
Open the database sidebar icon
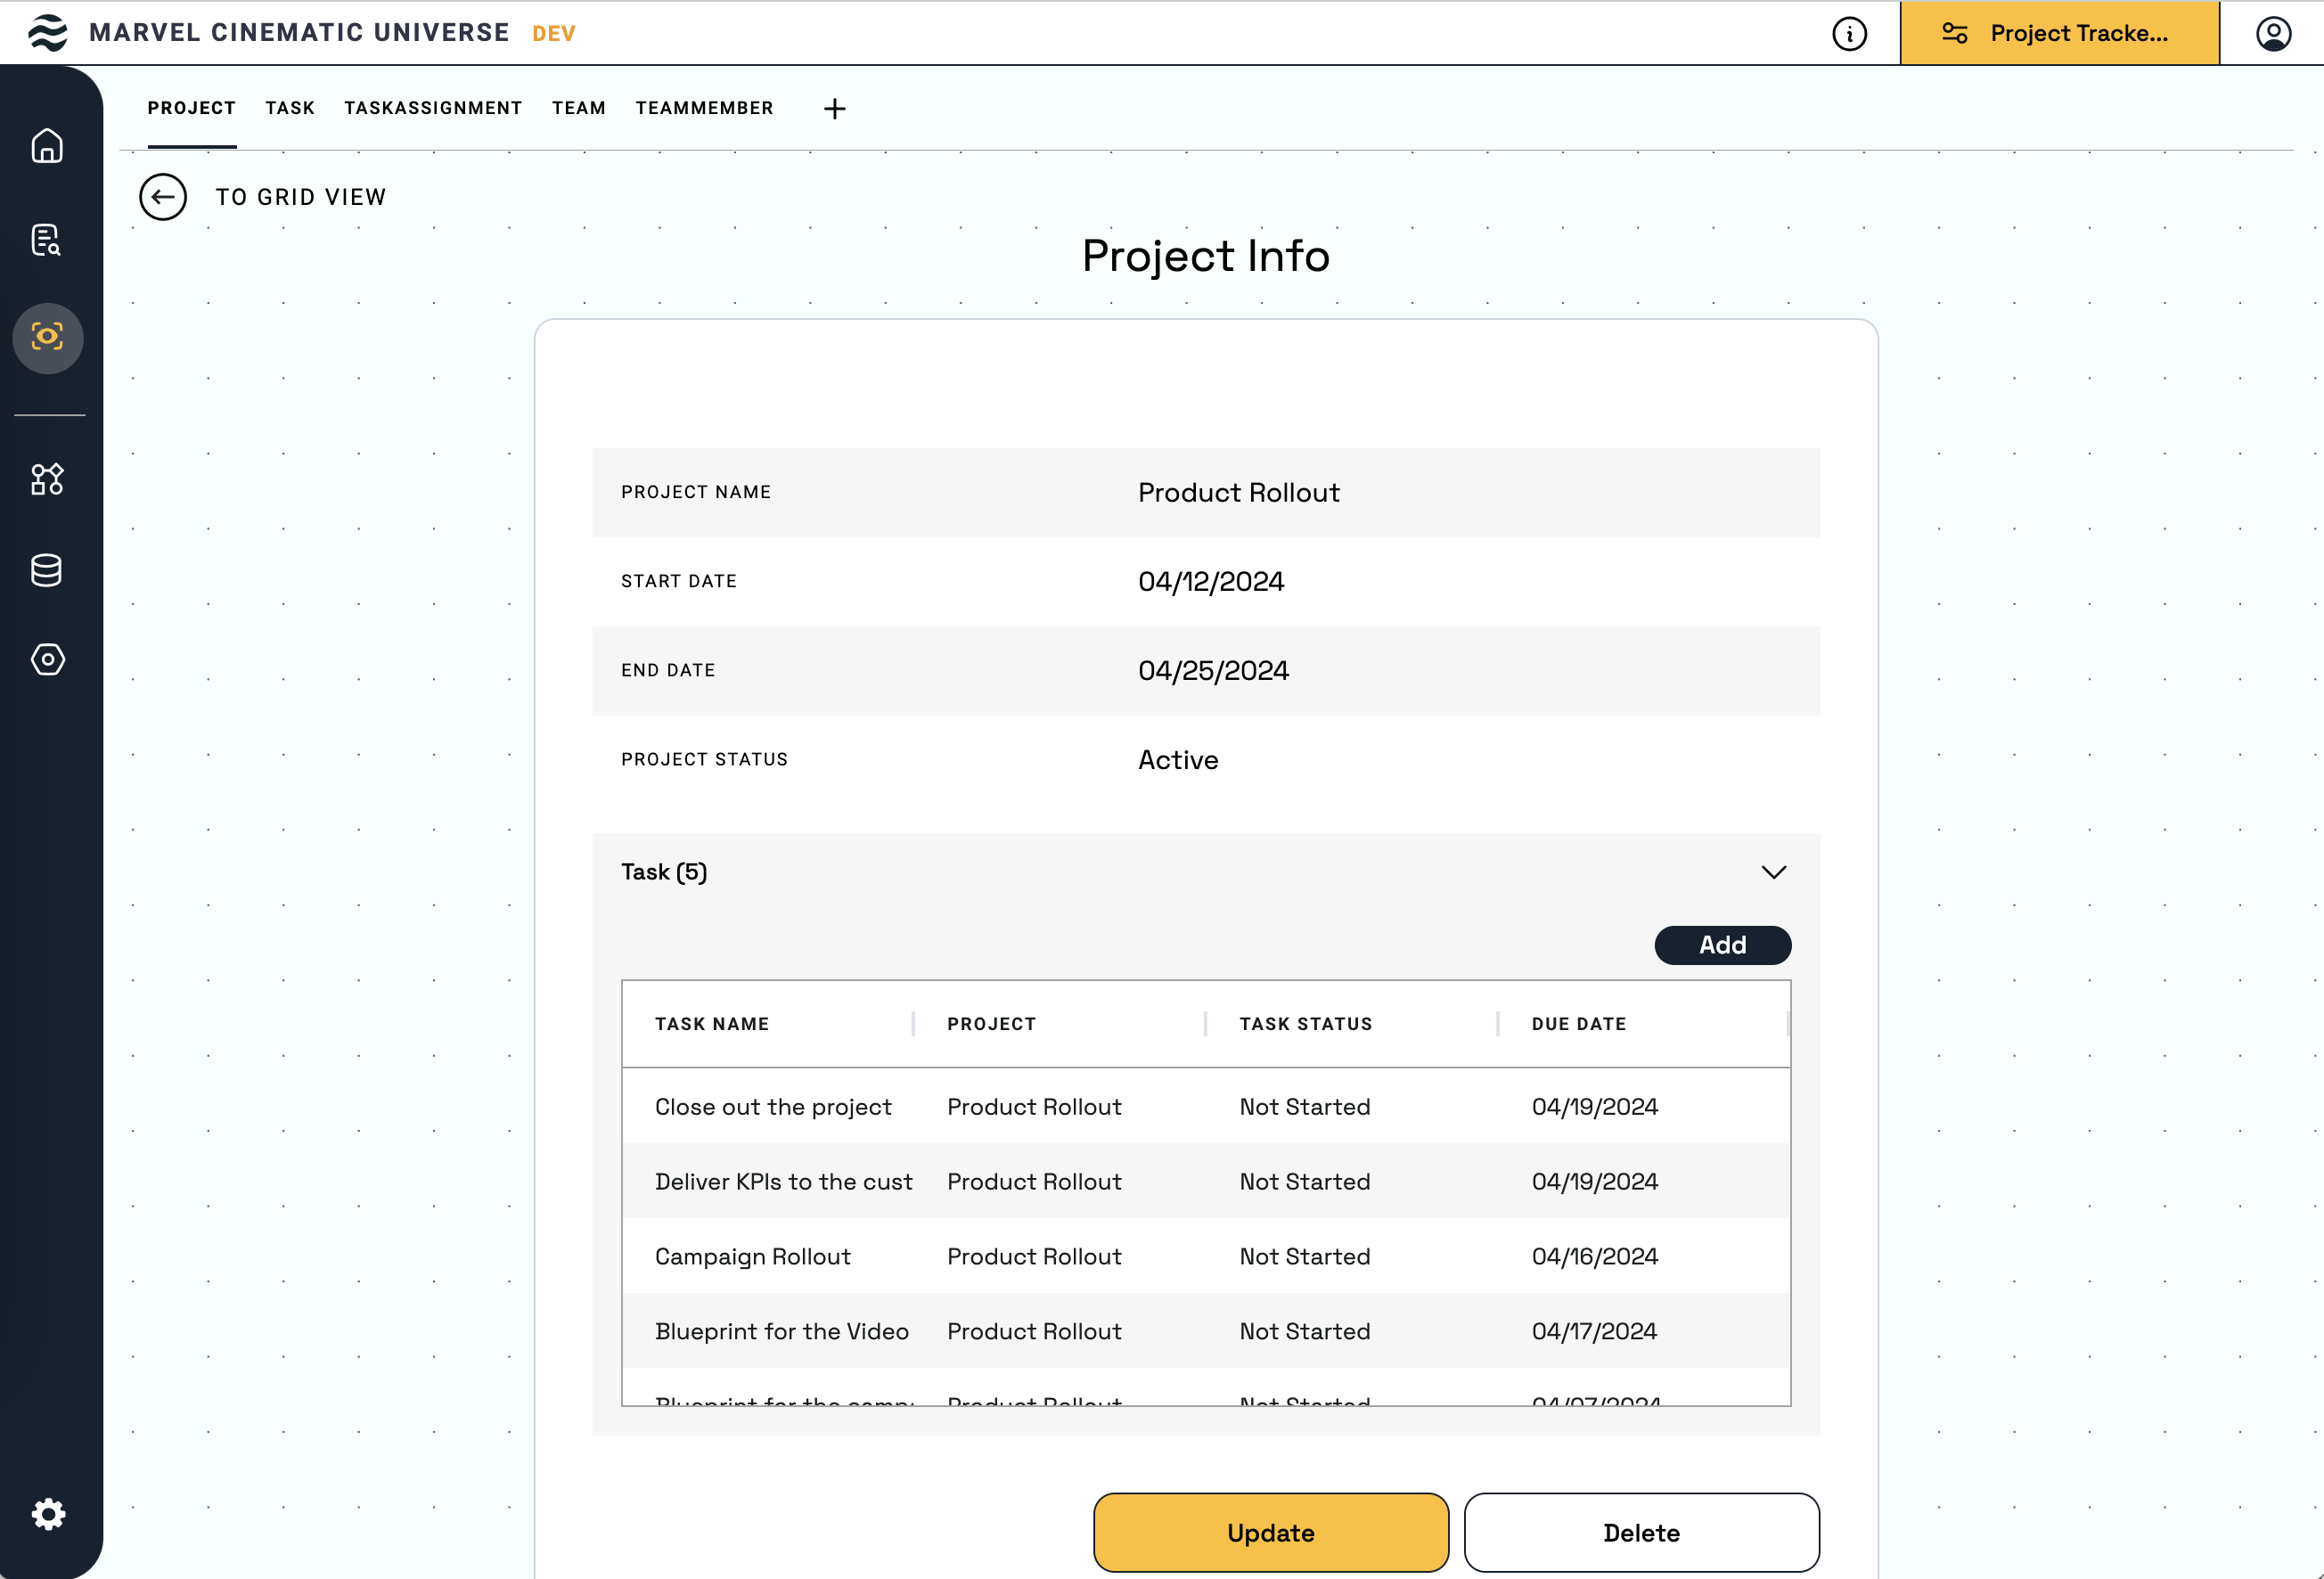pos(47,570)
